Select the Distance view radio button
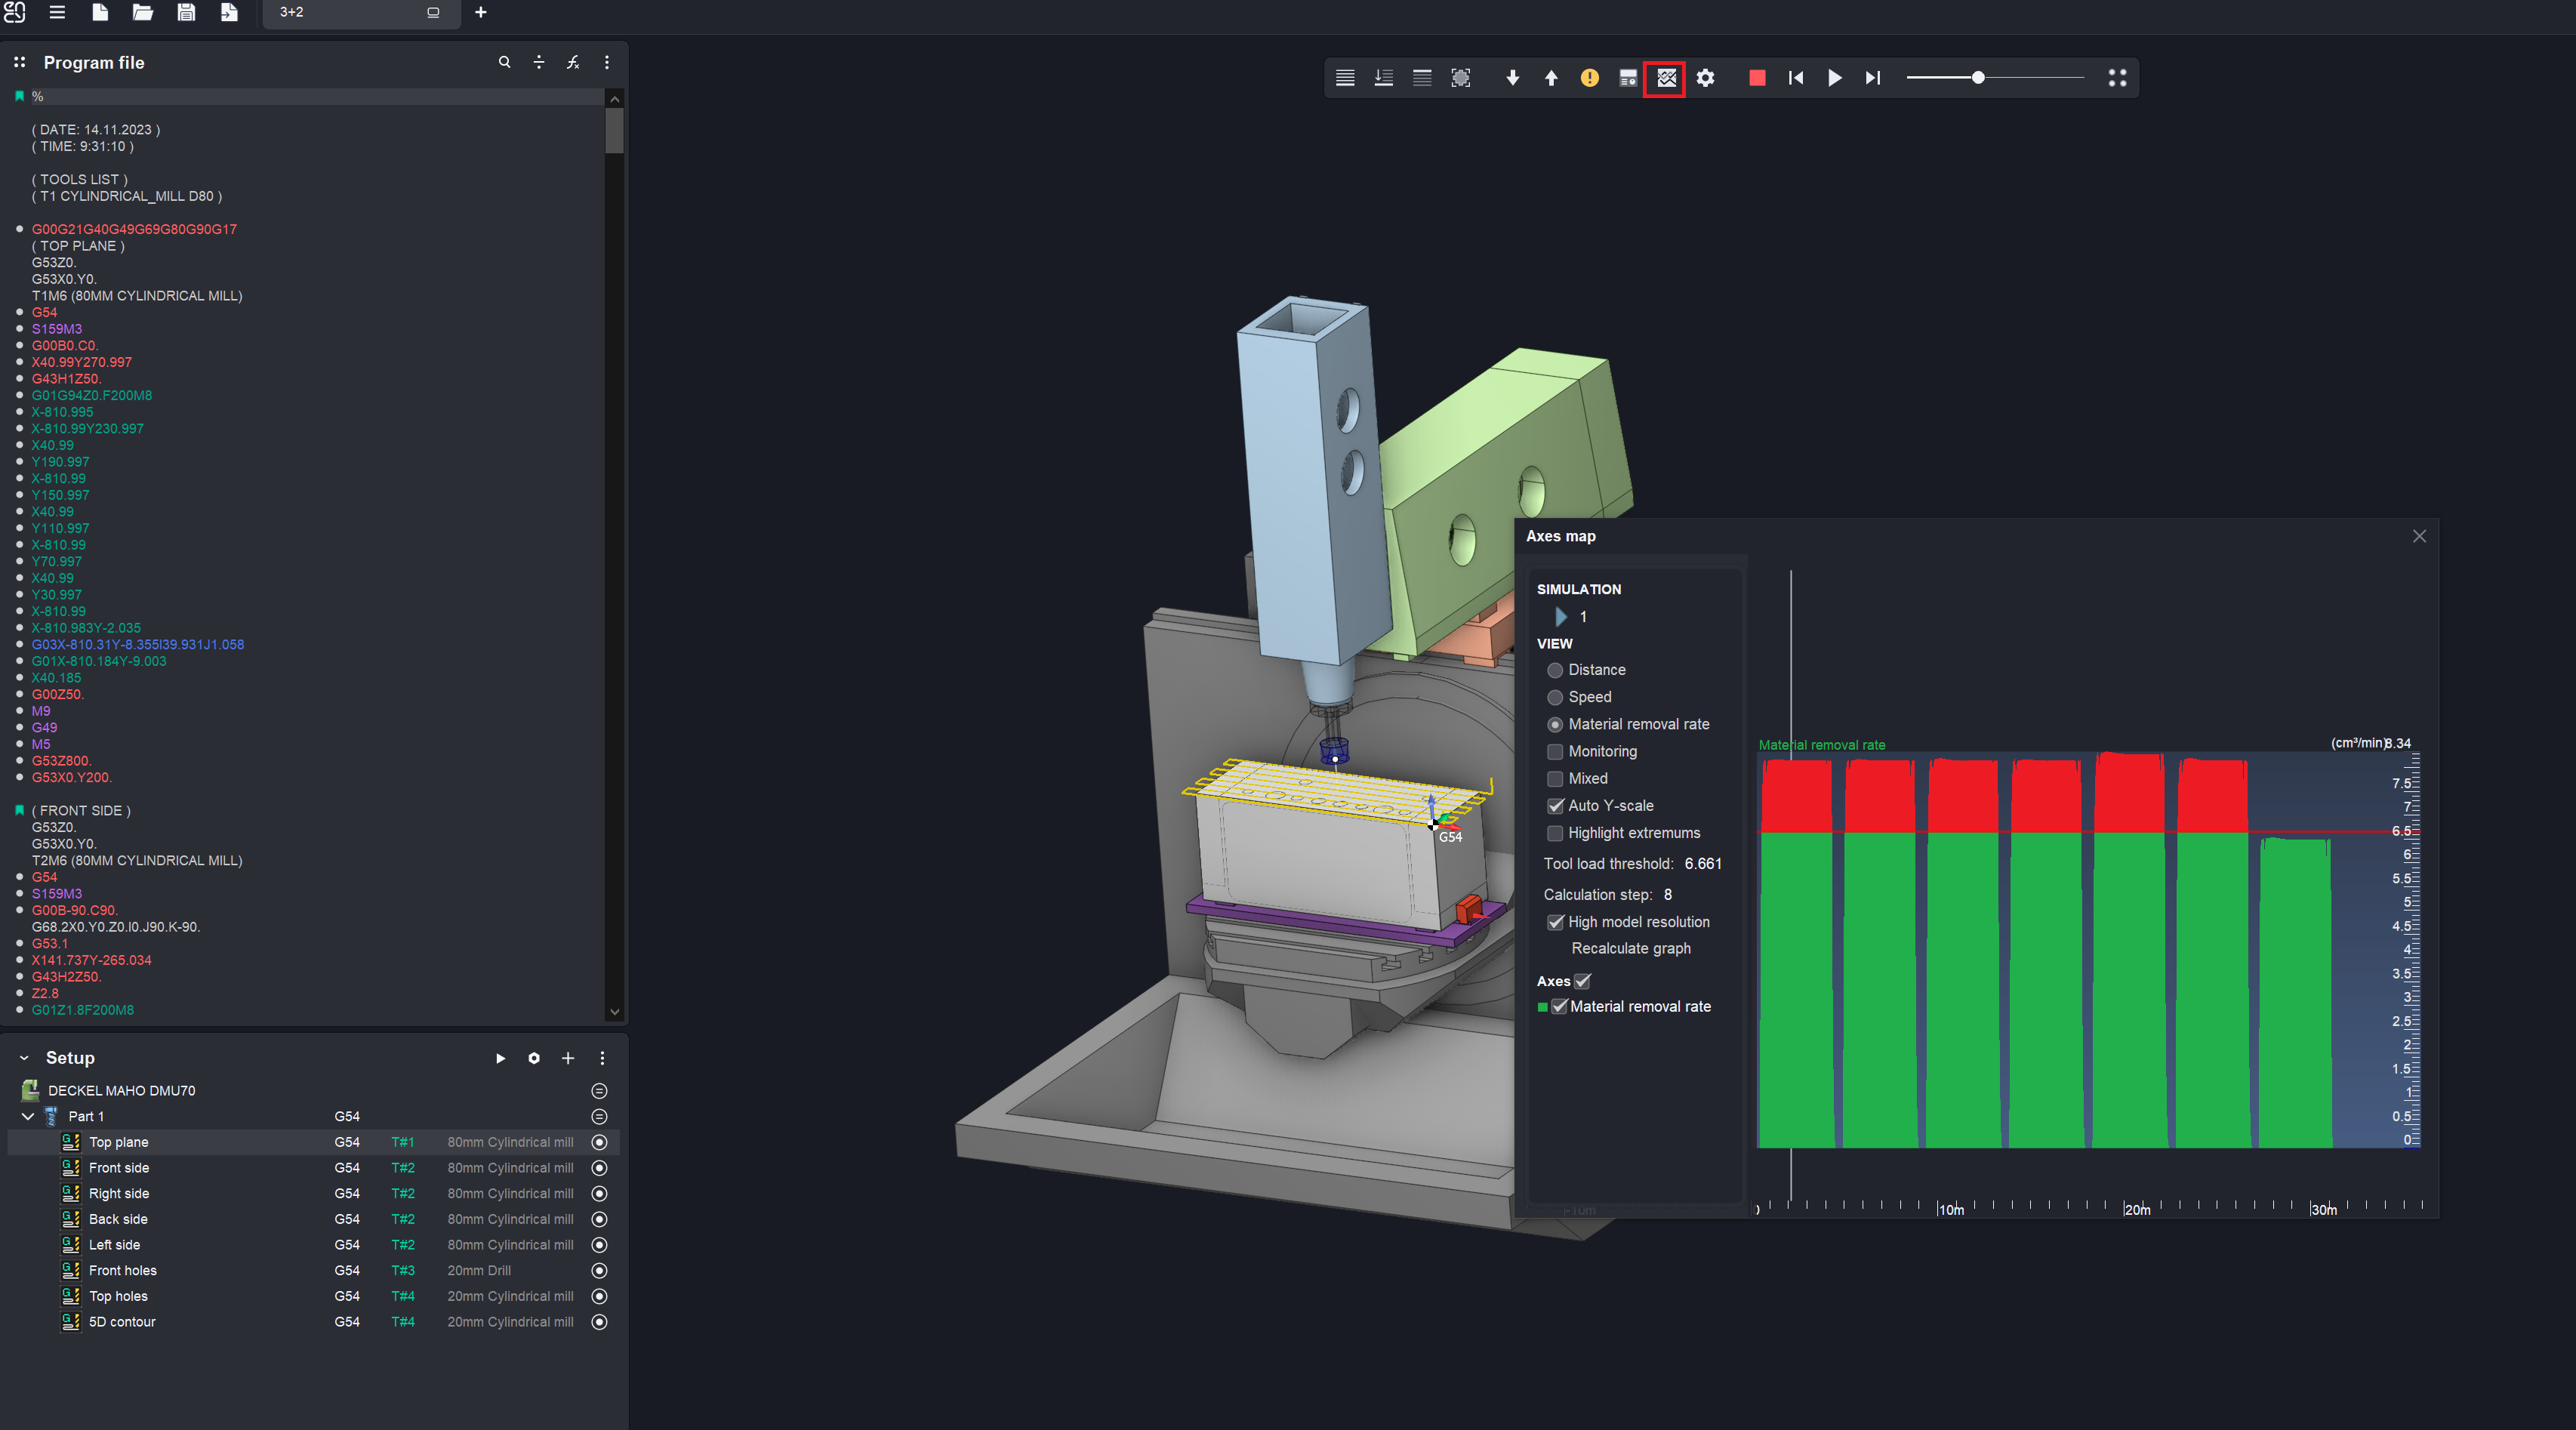 [1555, 670]
